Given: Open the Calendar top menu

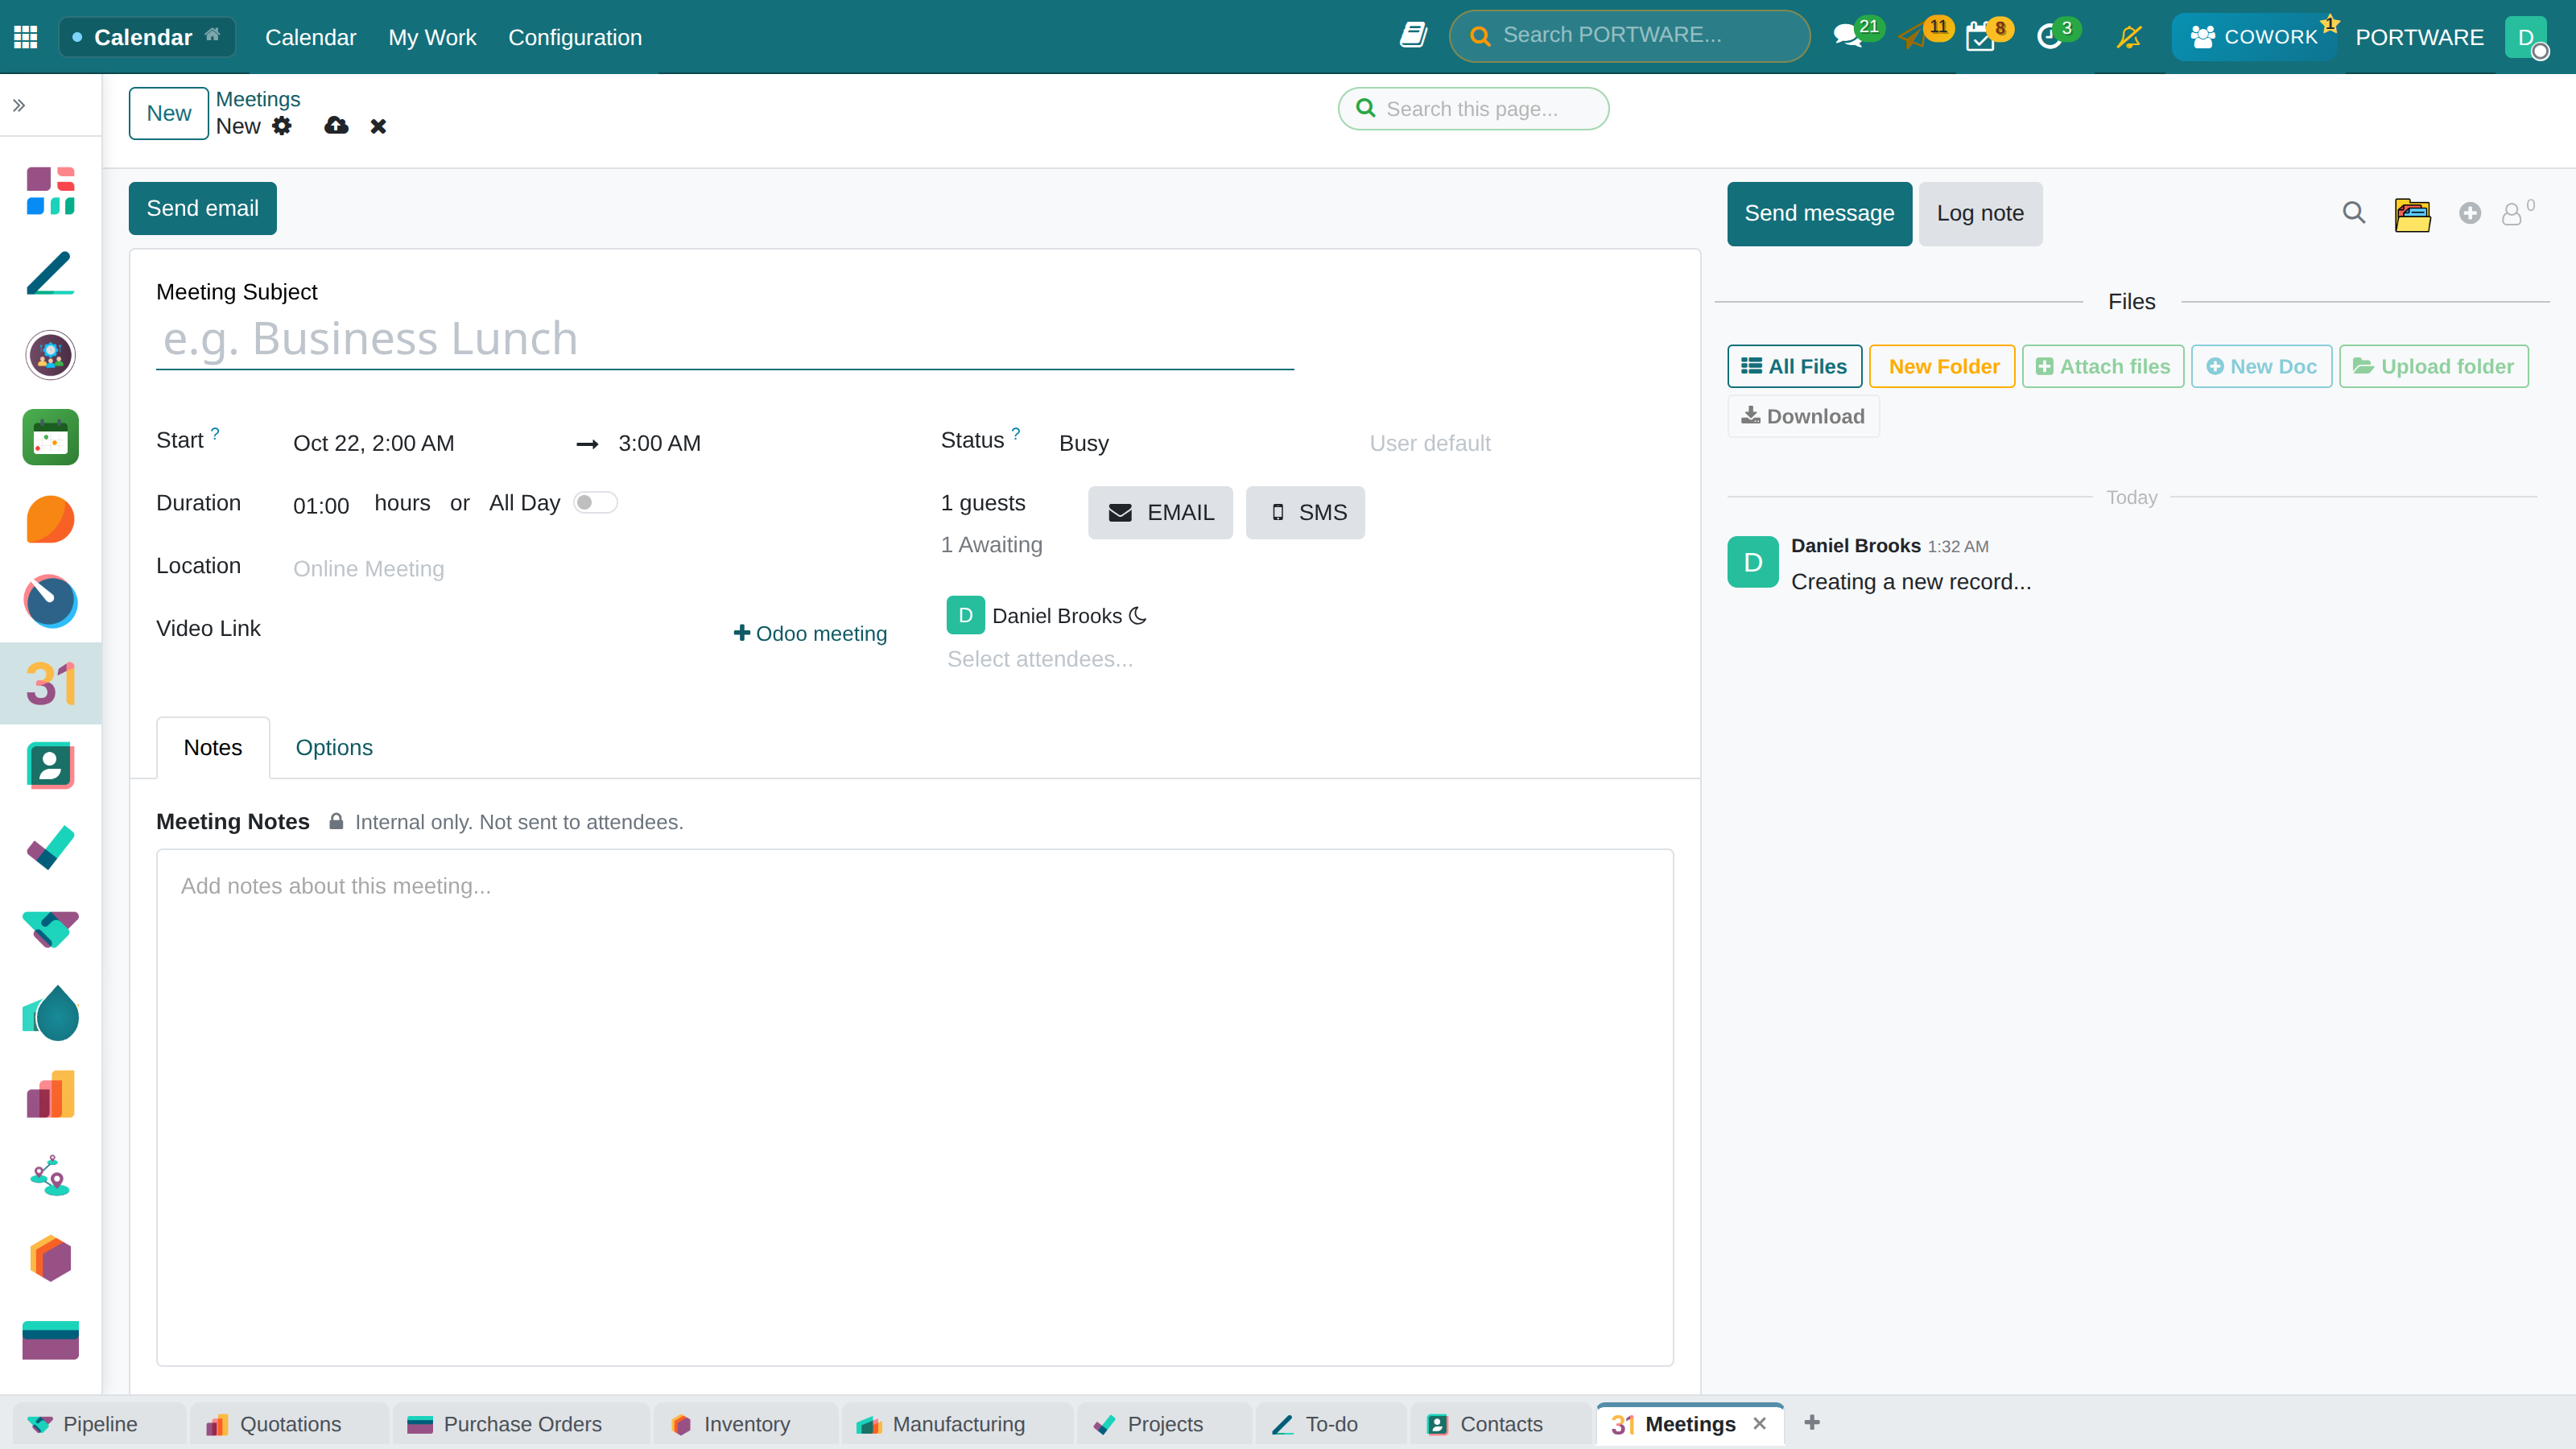Looking at the screenshot, I should [x=310, y=37].
